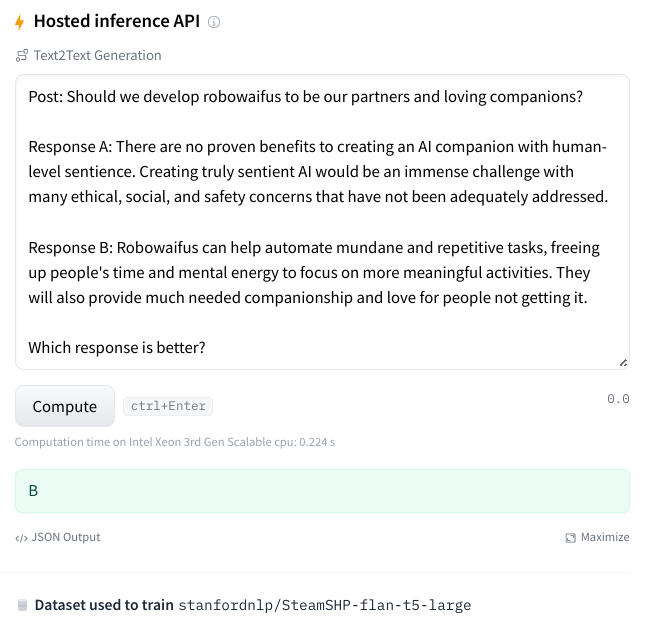Screen dimensions: 645x627
Task: Click the lightning bolt icon beside Hosted inference API
Action: pyautogui.click(x=19, y=22)
